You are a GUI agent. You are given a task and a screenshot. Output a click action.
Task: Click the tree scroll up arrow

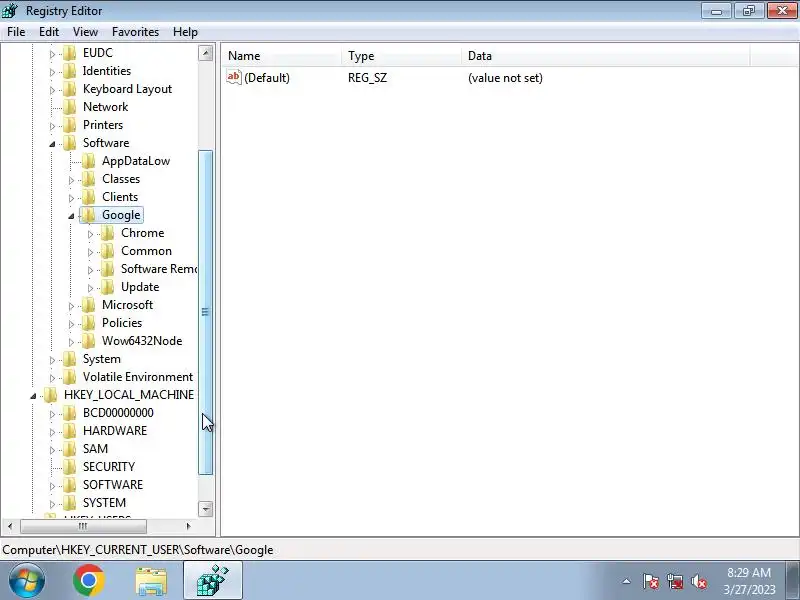pos(206,53)
